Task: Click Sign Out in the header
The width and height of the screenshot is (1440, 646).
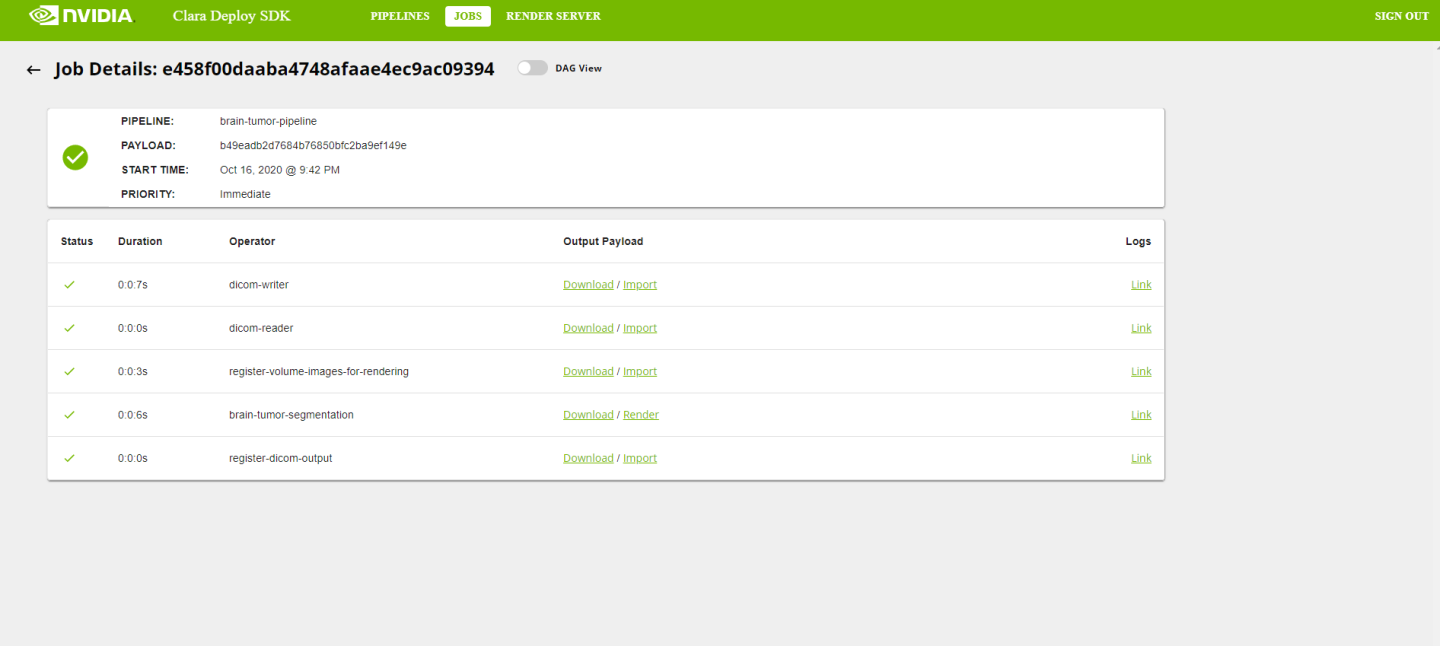Action: point(1401,16)
